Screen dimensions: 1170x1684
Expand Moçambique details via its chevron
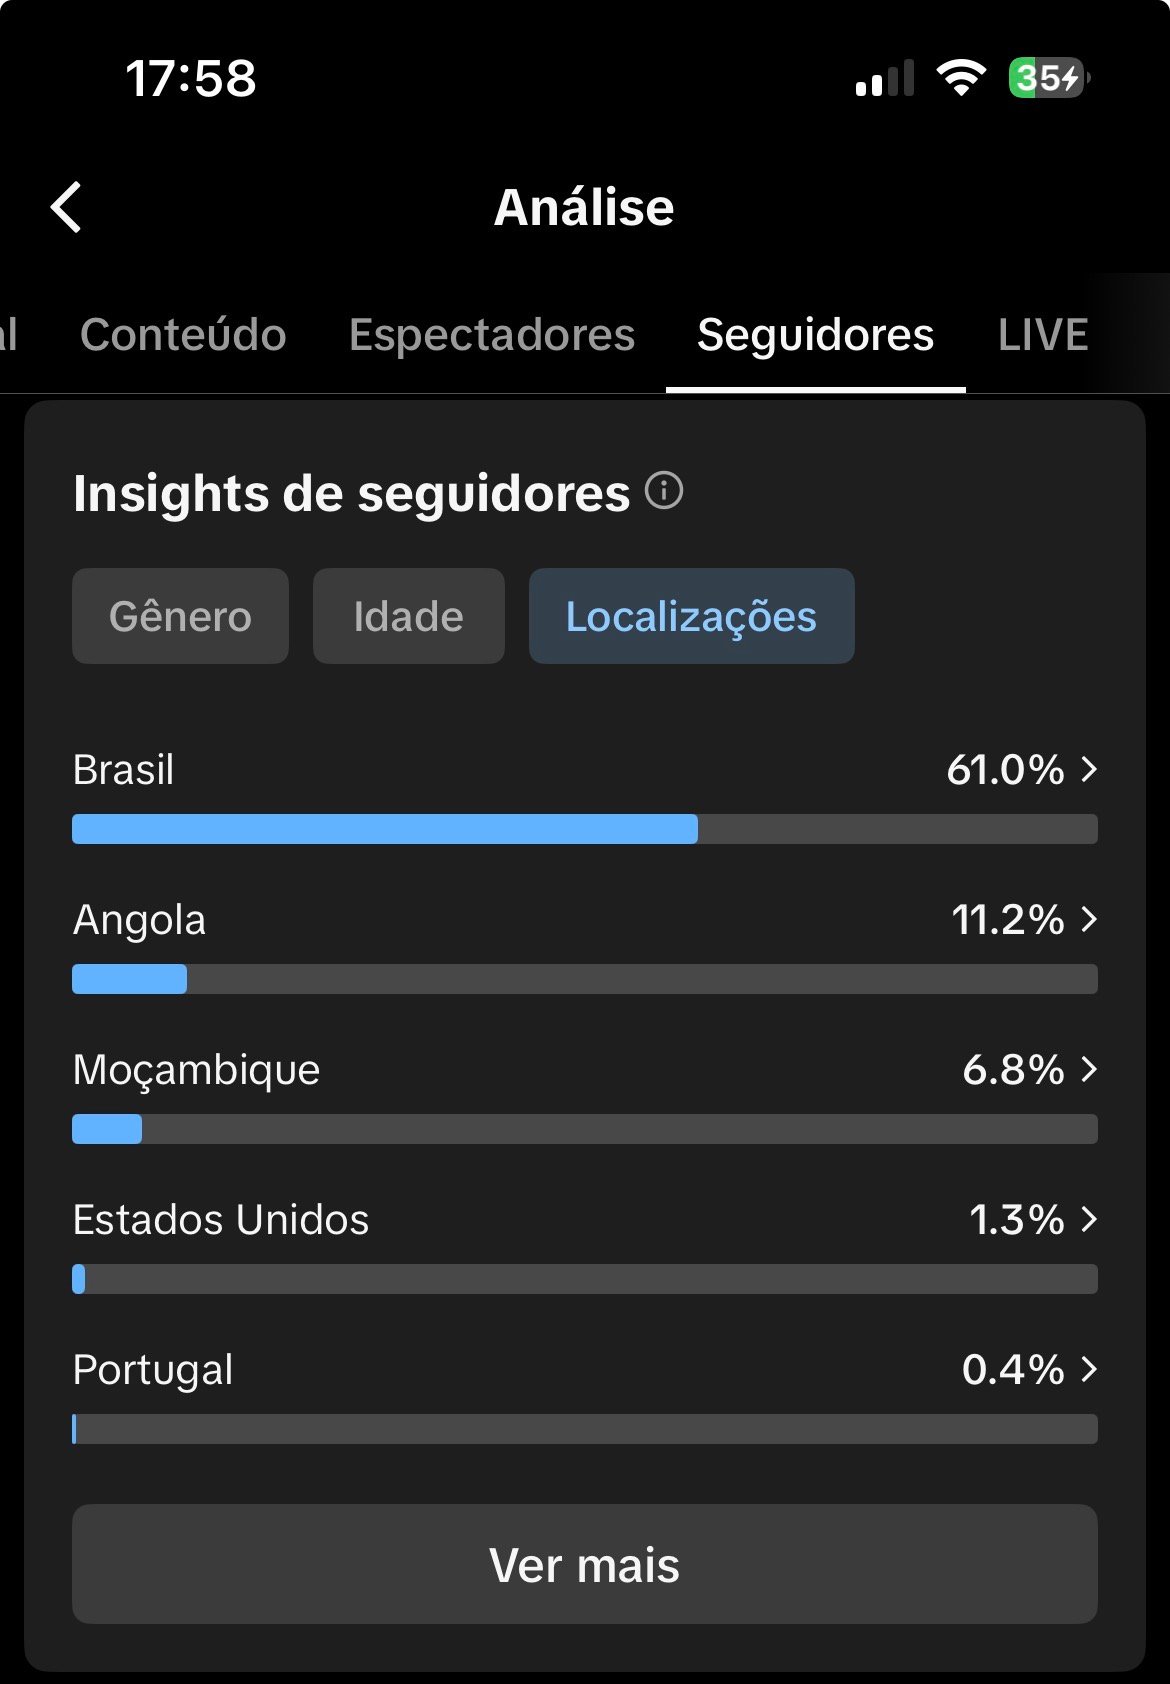click(1090, 1069)
